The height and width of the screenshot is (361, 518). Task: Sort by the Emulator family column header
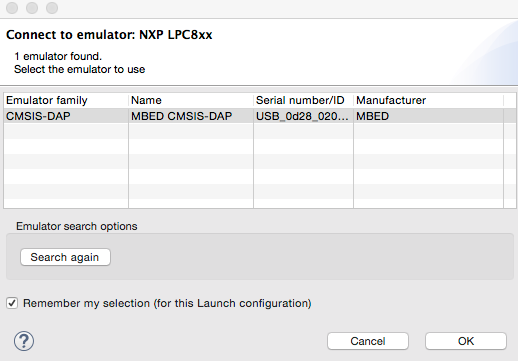[x=66, y=100]
